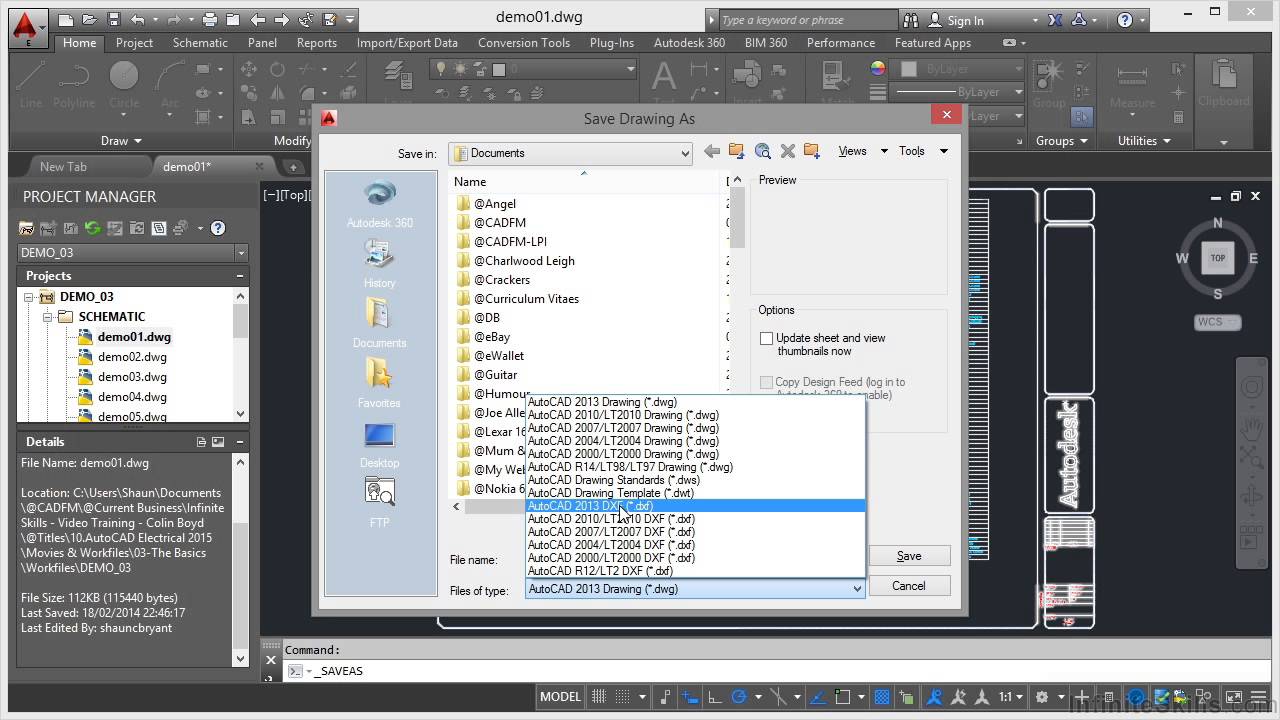Screen dimensions: 1280x720
Task: Switch to the Schematic ribbon tab
Action: (x=200, y=43)
